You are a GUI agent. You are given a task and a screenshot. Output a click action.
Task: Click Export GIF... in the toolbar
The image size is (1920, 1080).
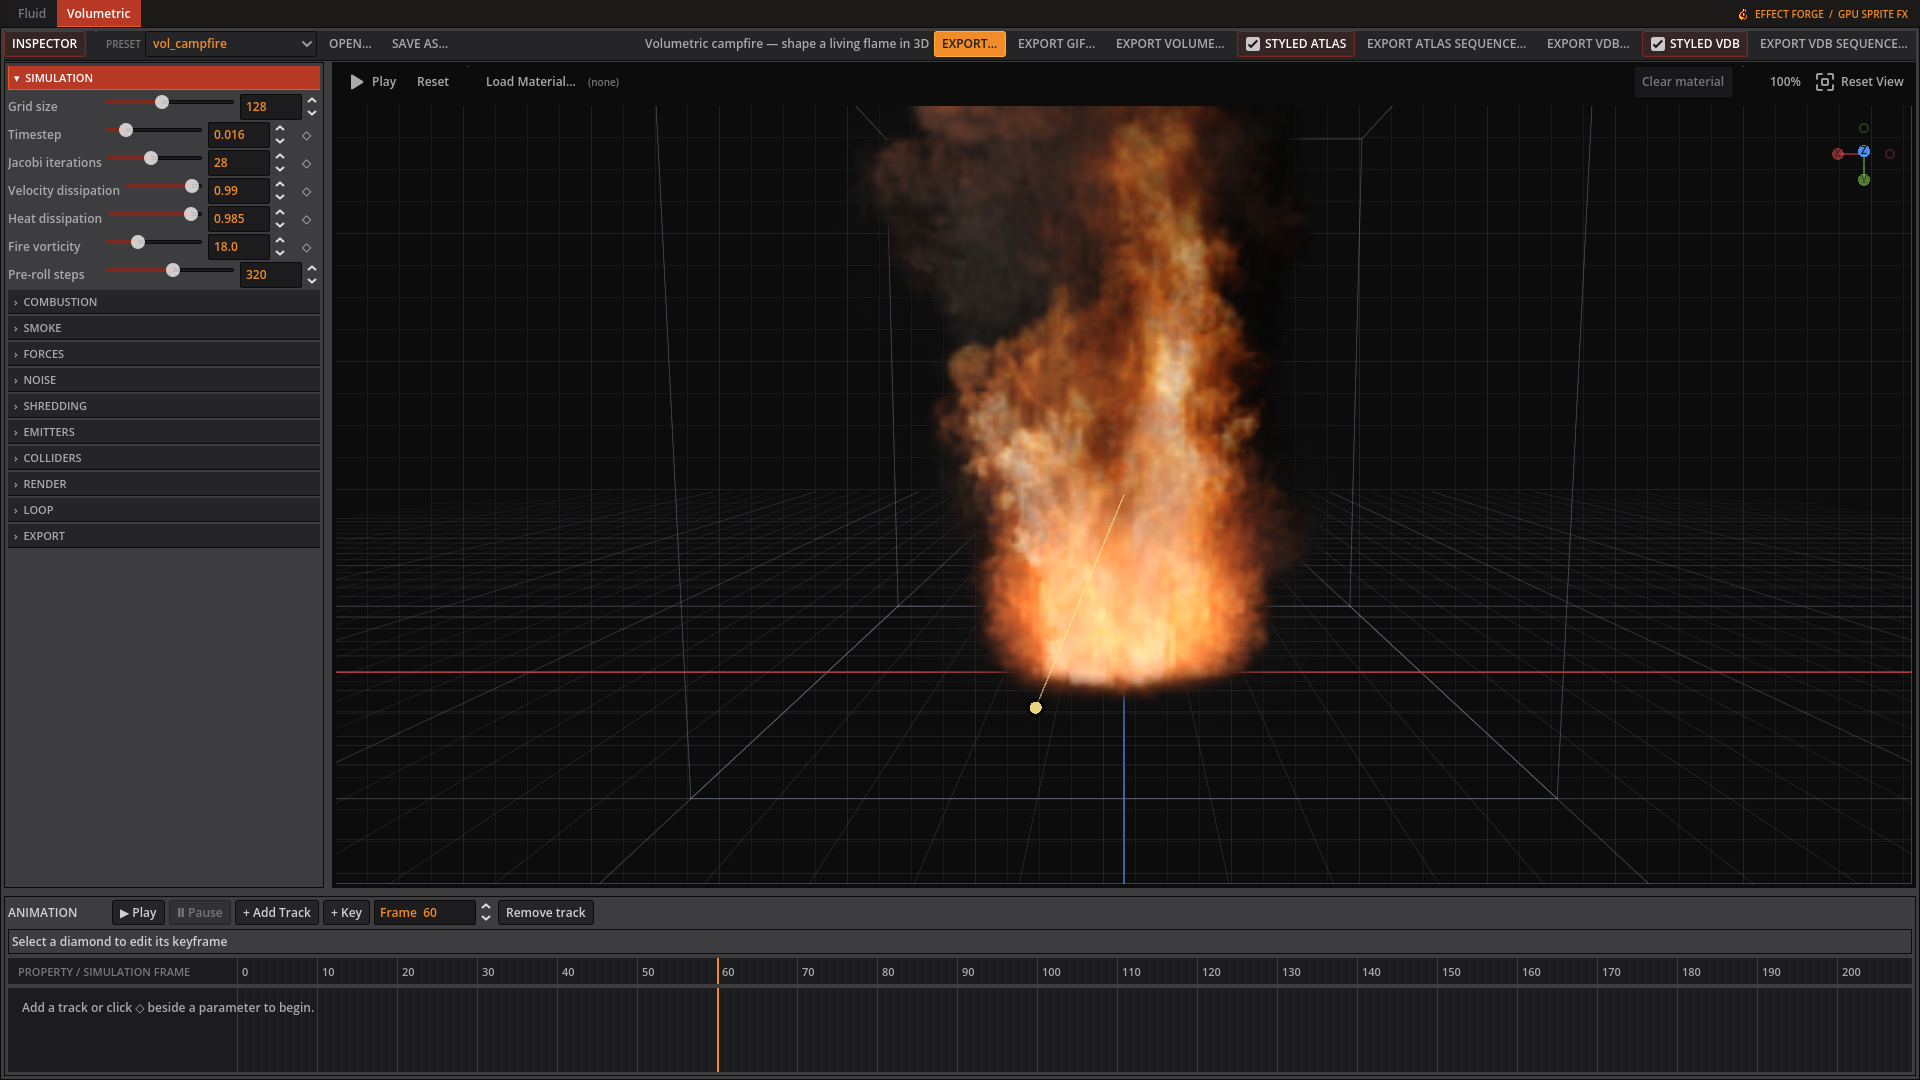(1056, 44)
